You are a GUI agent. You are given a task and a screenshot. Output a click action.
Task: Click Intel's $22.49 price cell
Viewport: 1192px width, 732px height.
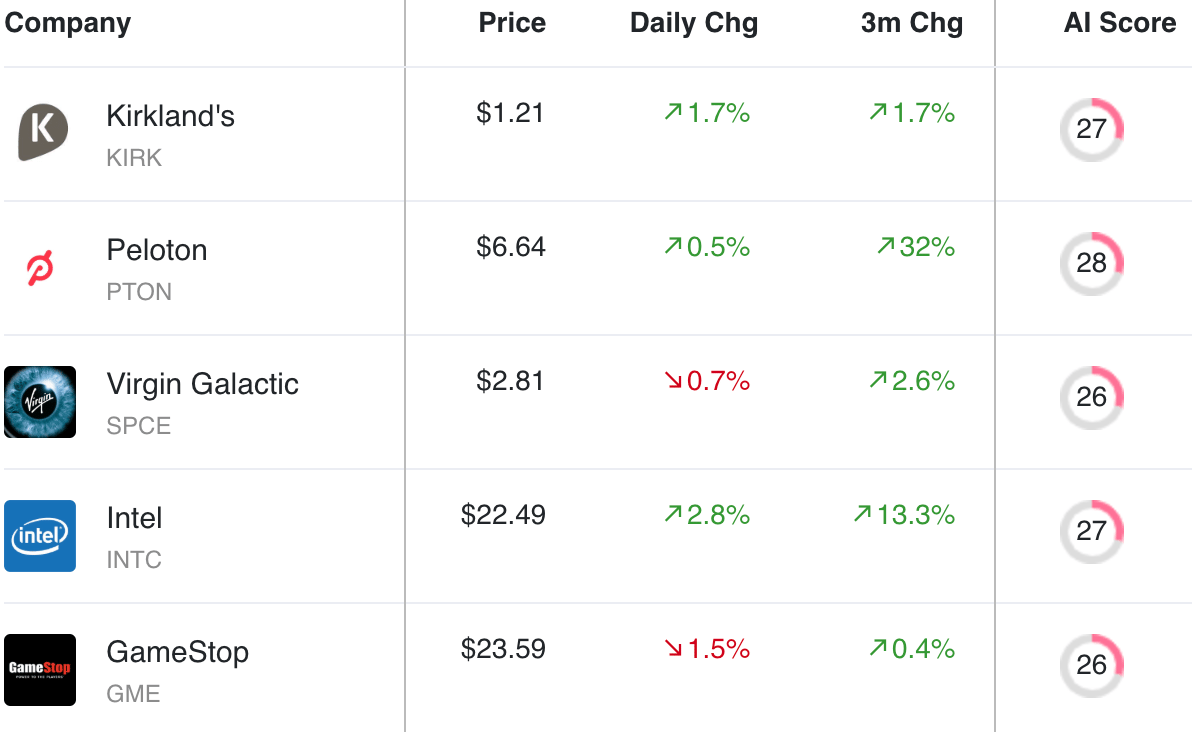click(x=503, y=515)
